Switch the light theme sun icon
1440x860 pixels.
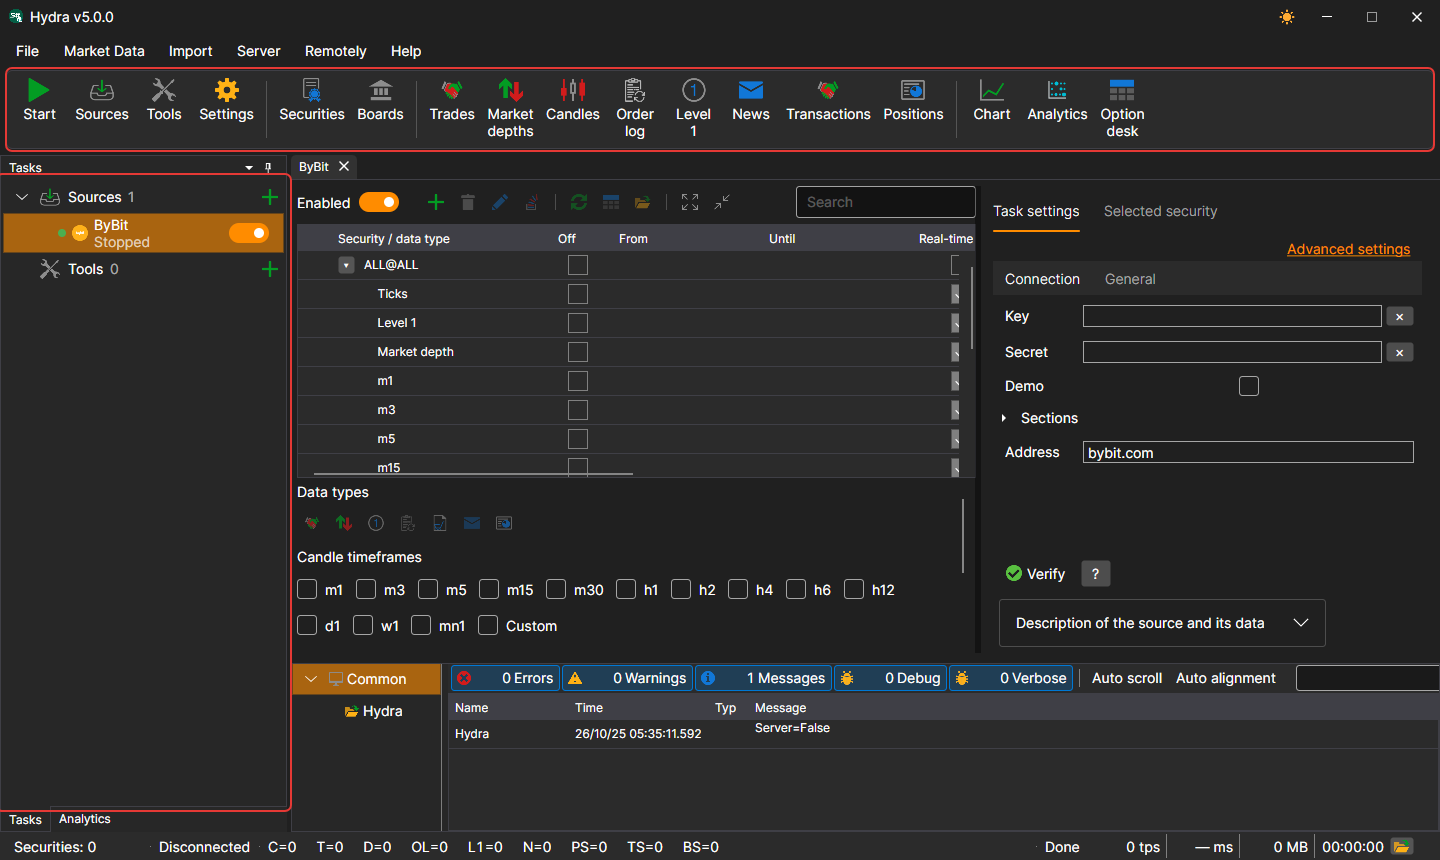(x=1287, y=17)
